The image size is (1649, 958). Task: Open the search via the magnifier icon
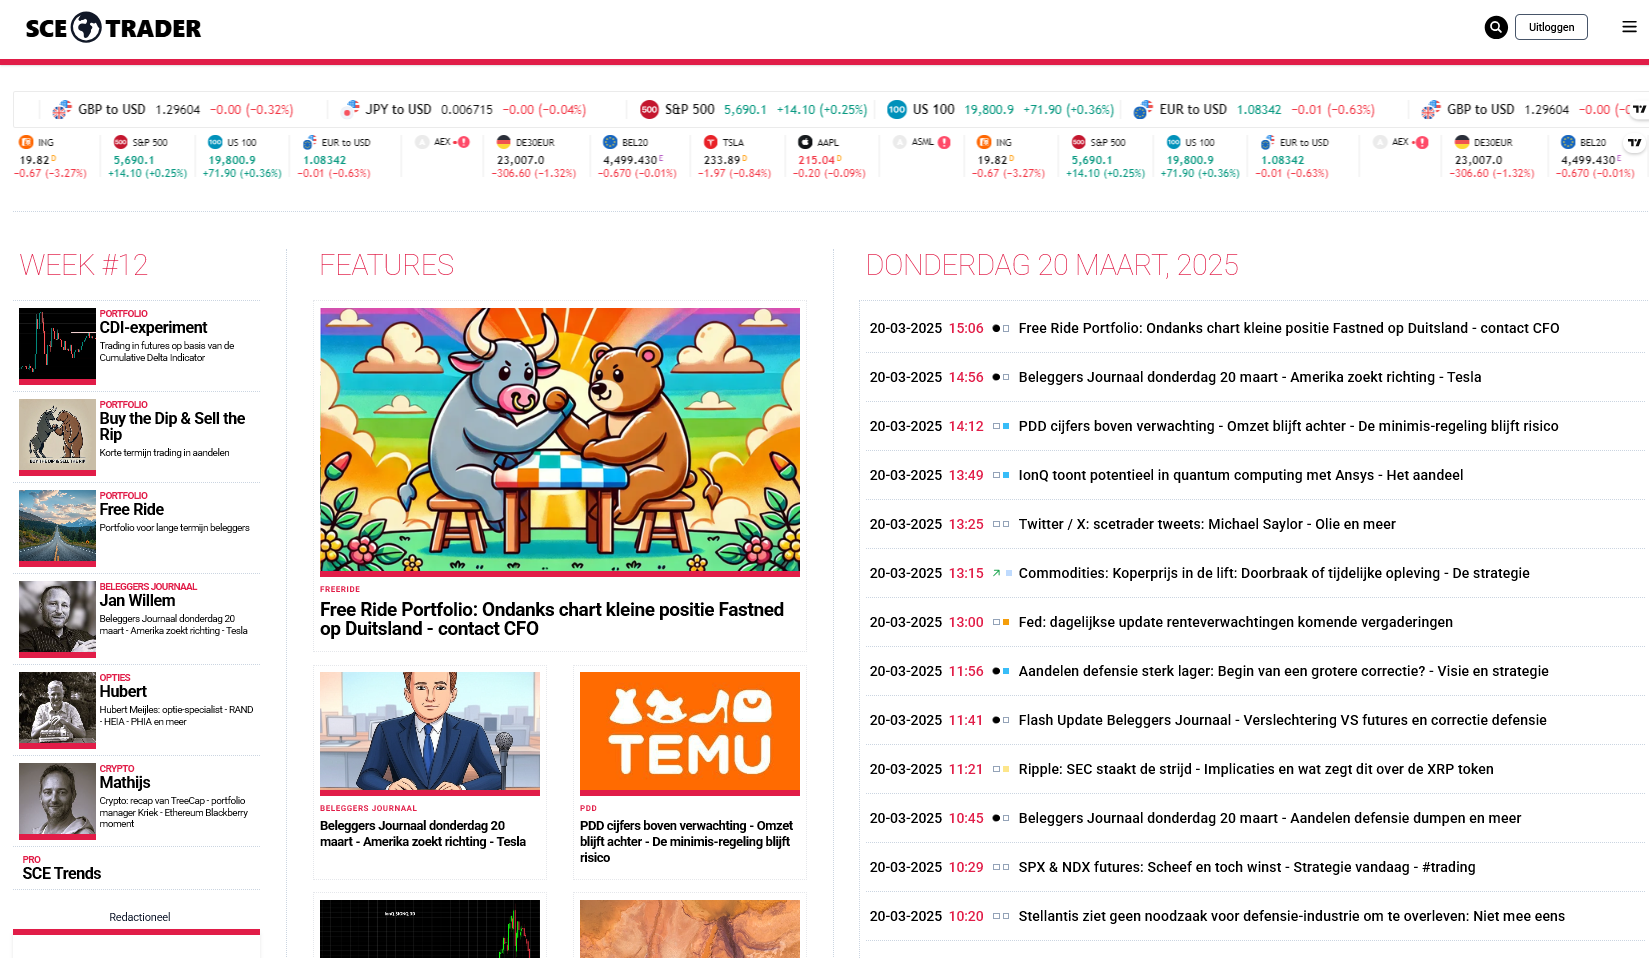pyautogui.click(x=1495, y=27)
